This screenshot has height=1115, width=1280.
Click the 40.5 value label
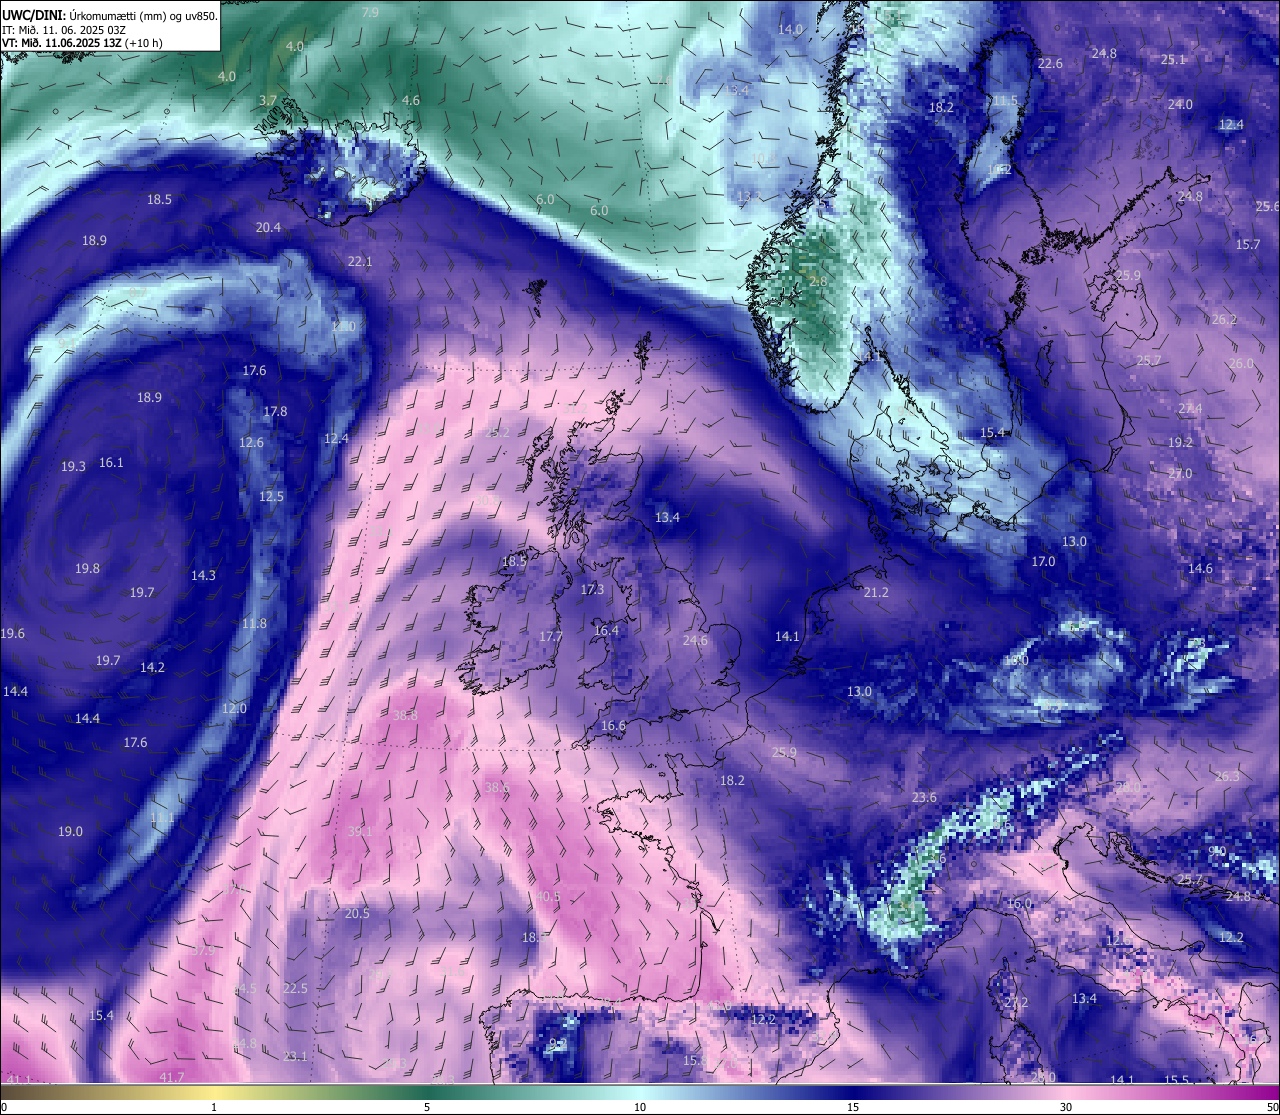pos(548,897)
